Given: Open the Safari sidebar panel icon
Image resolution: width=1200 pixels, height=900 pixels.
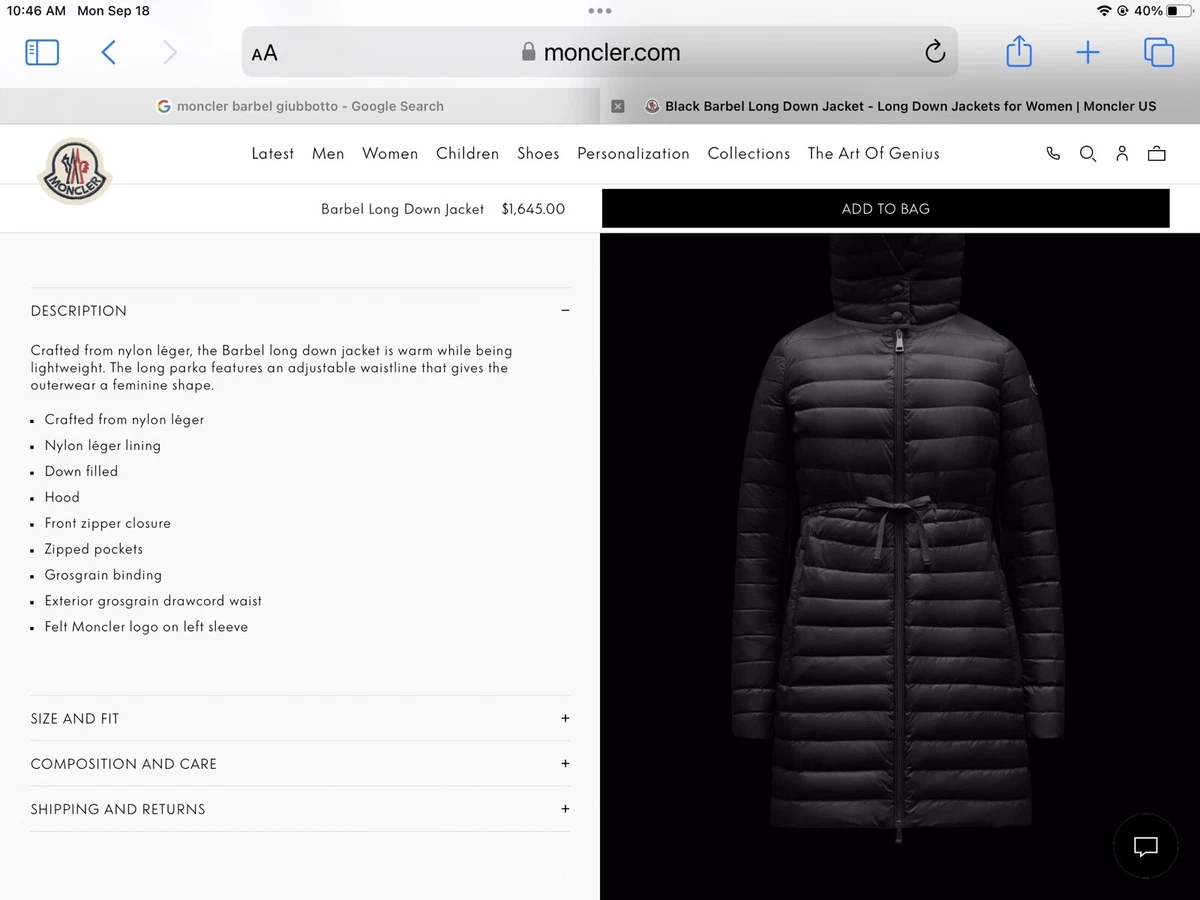Looking at the screenshot, I should tap(42, 53).
